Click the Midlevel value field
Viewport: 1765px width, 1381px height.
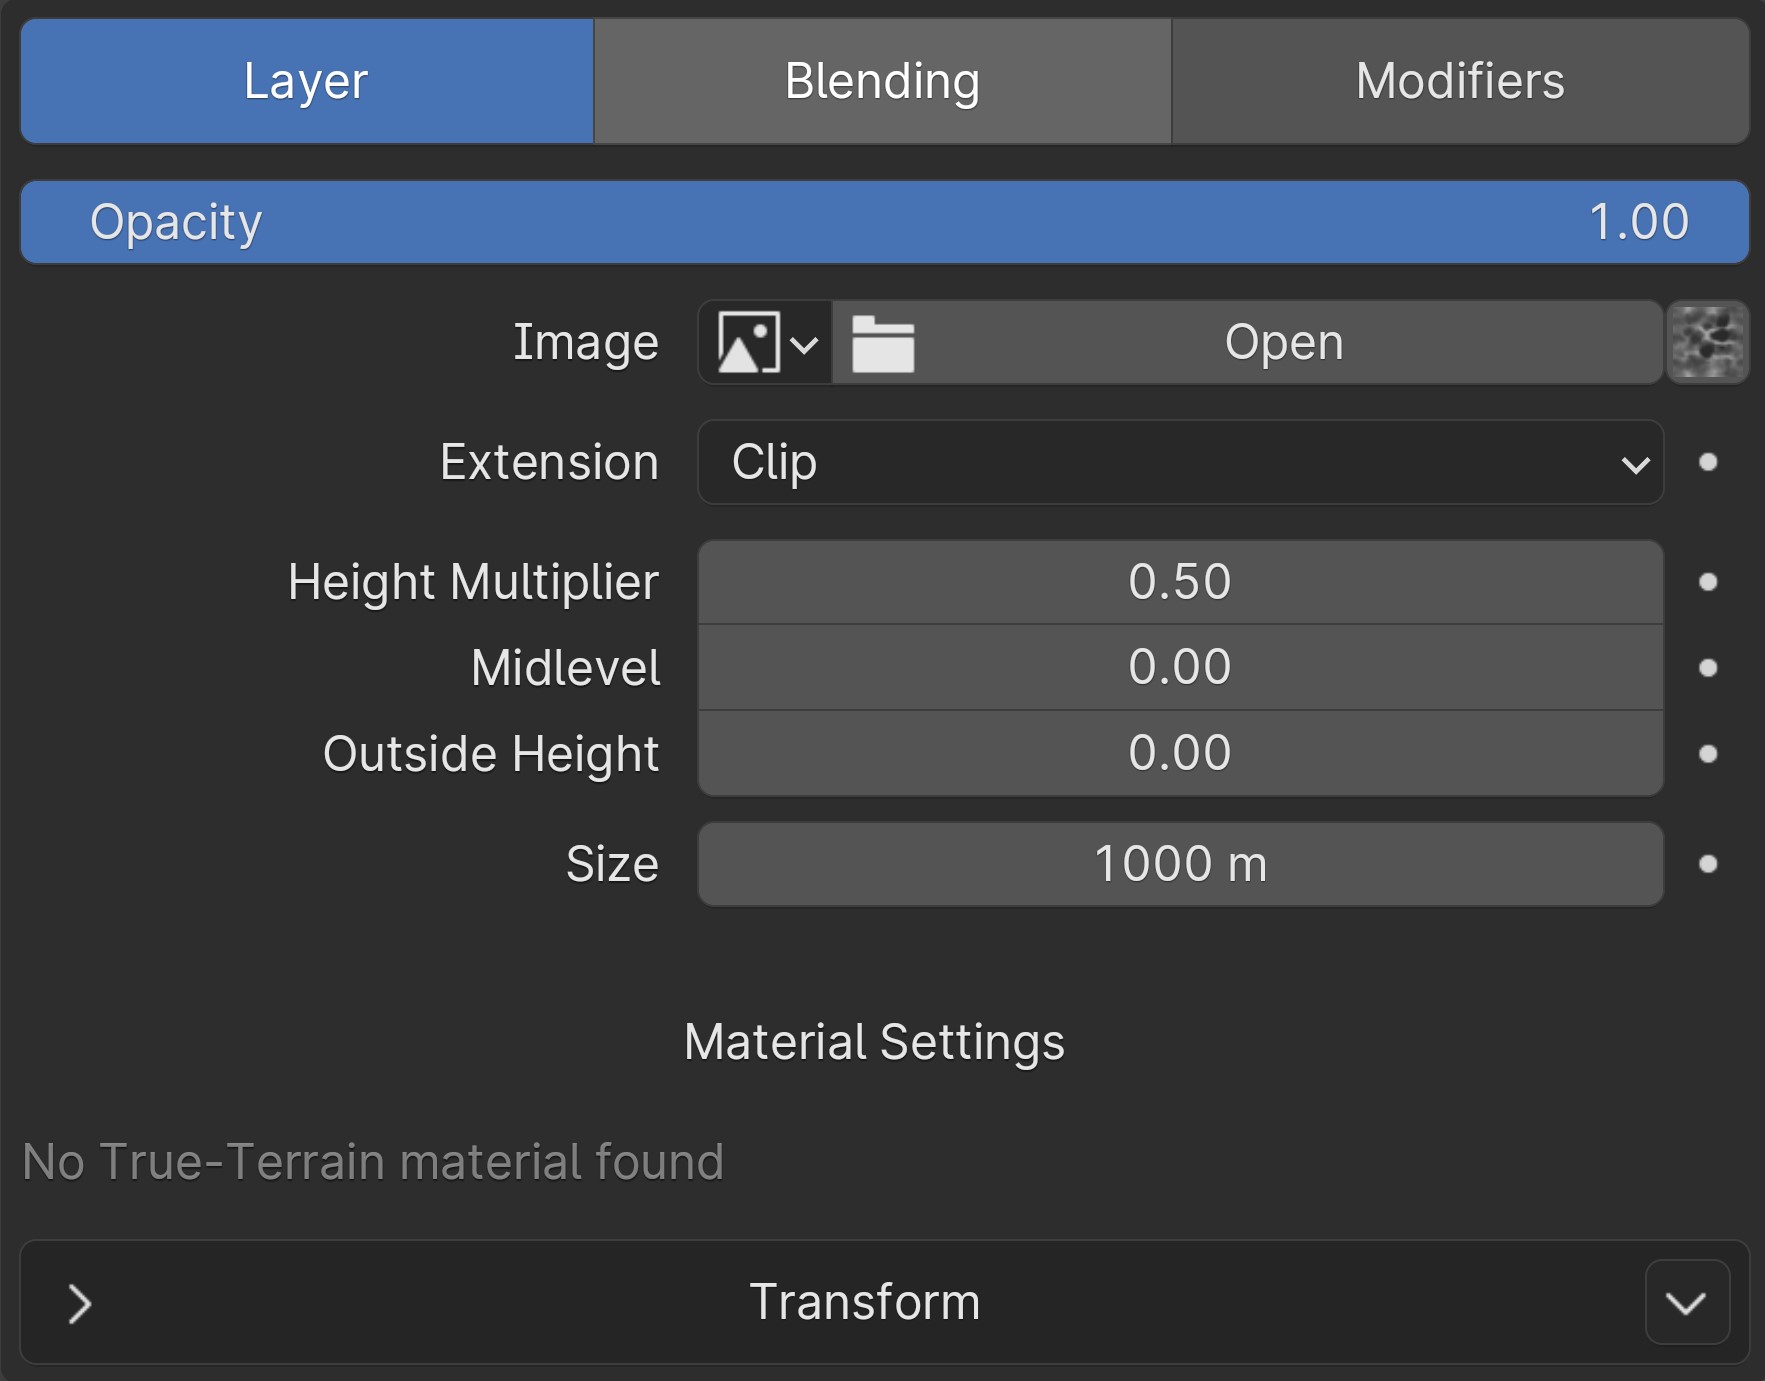click(1180, 668)
